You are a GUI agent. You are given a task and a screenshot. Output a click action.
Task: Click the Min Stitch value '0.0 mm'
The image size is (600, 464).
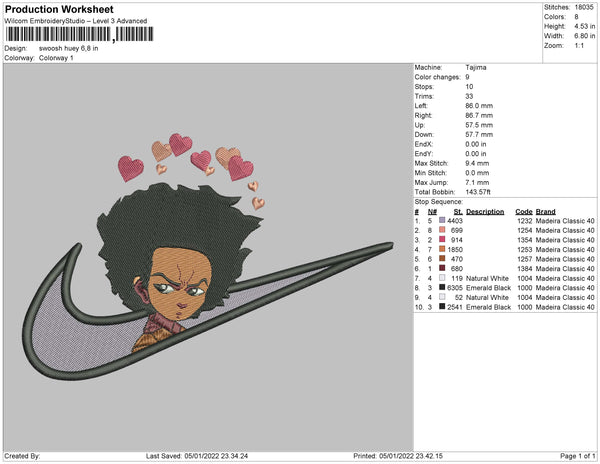477,173
